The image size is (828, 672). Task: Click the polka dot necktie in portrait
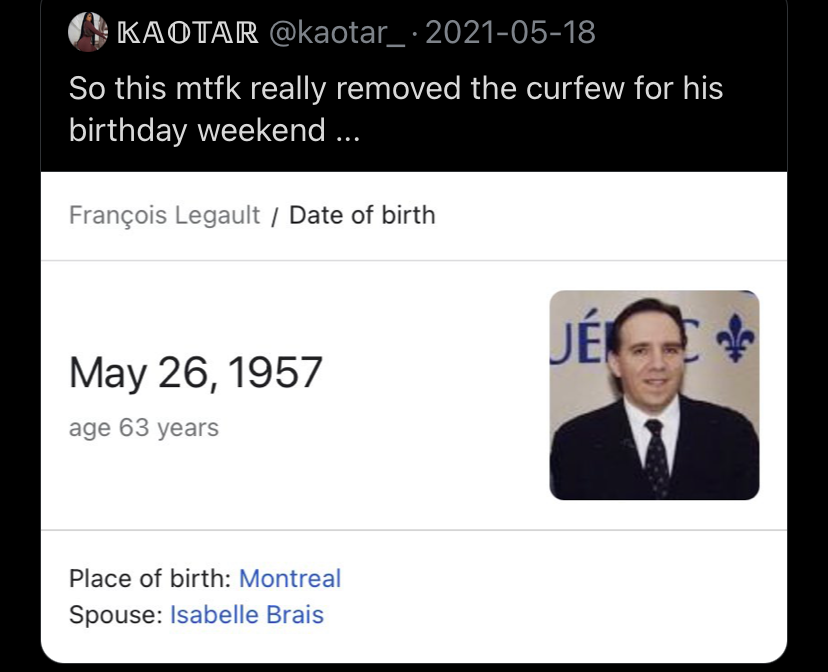pyautogui.click(x=656, y=457)
